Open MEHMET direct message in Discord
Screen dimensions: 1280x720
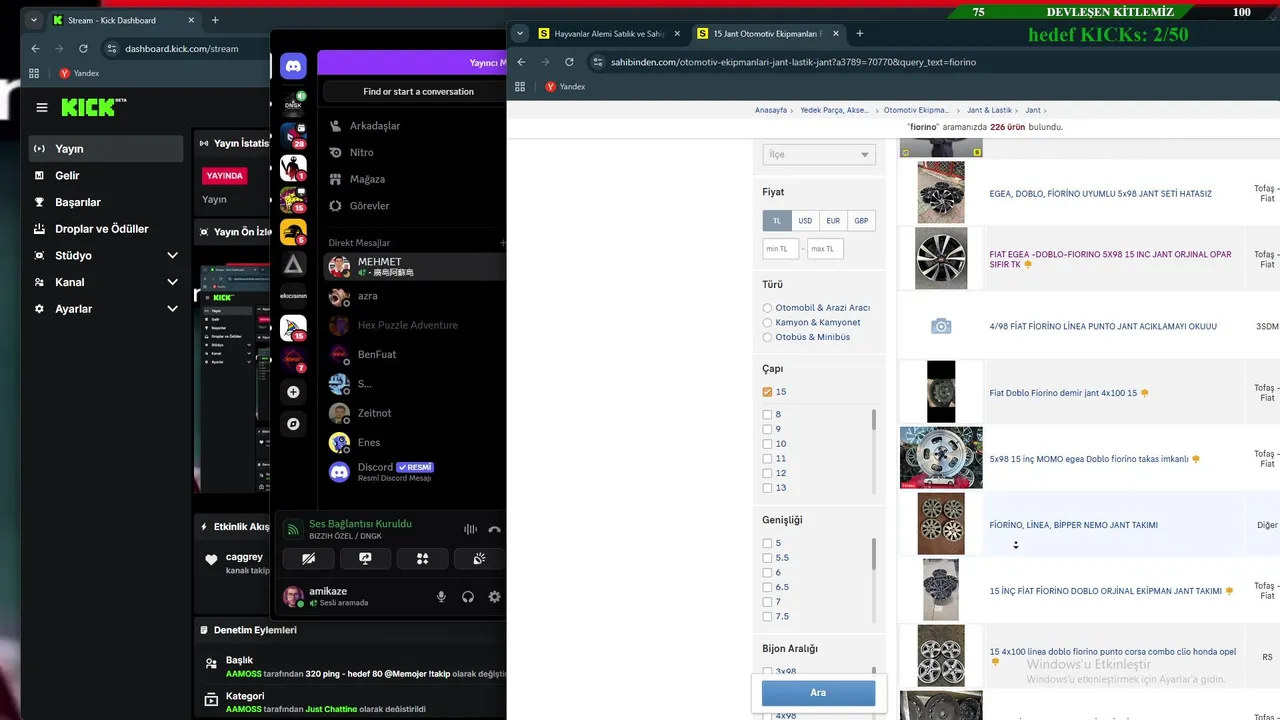pyautogui.click(x=414, y=267)
